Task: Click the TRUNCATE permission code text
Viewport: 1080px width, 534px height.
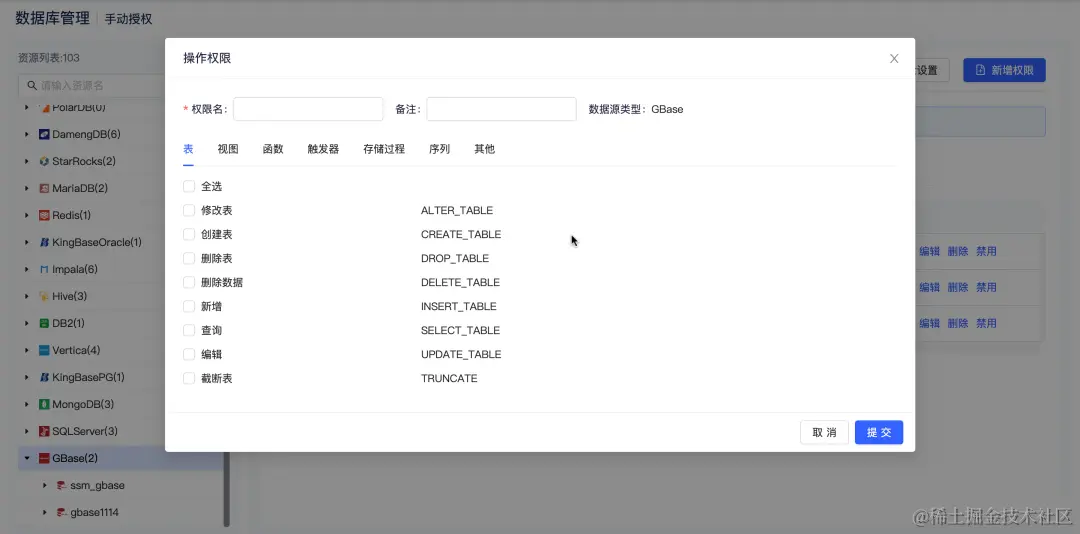Action: [x=449, y=378]
